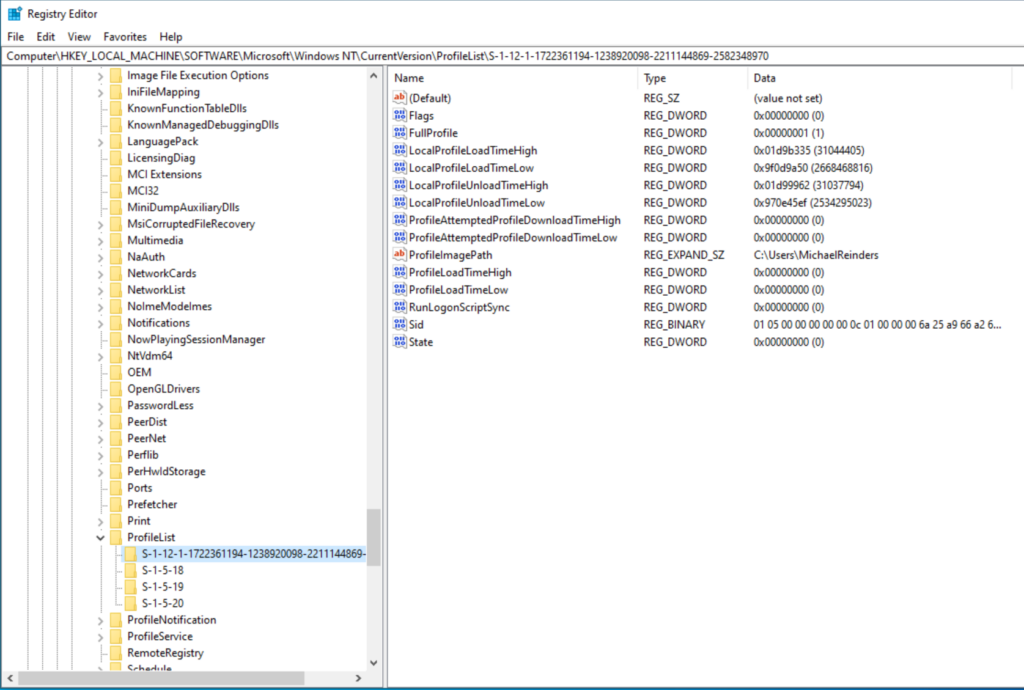Expand the MsiCorruptedFileRecovery key

tap(100, 225)
